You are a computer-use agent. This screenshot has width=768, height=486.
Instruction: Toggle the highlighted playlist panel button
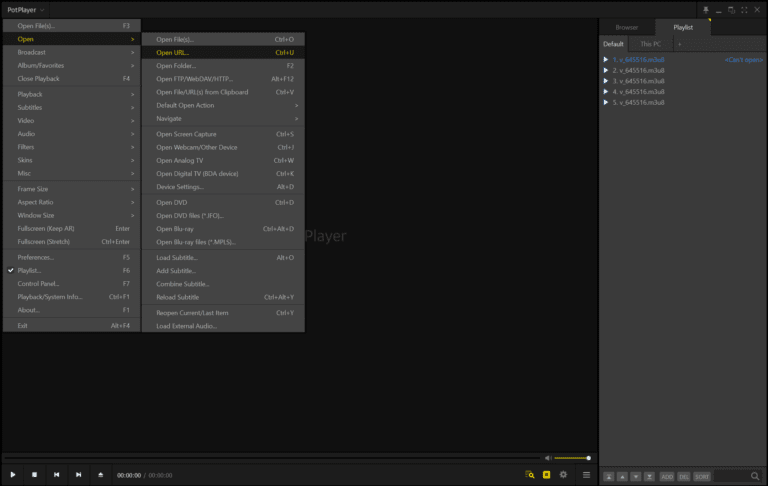click(546, 474)
